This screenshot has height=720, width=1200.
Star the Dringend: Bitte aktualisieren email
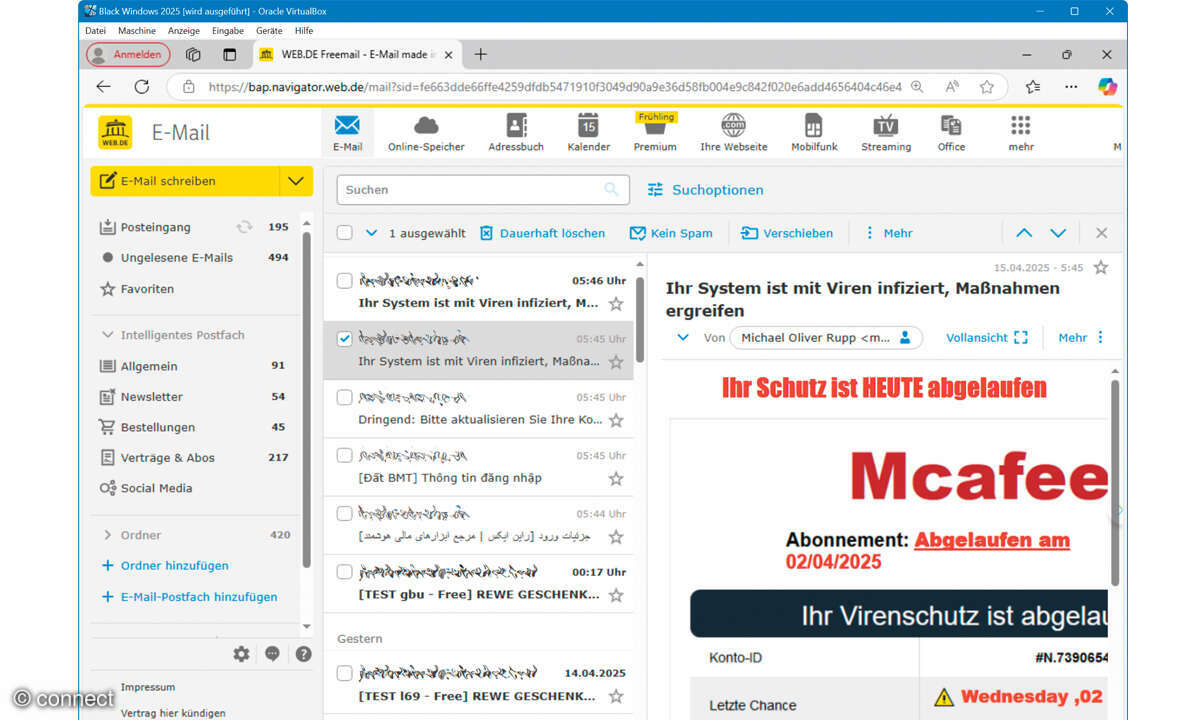tap(616, 420)
